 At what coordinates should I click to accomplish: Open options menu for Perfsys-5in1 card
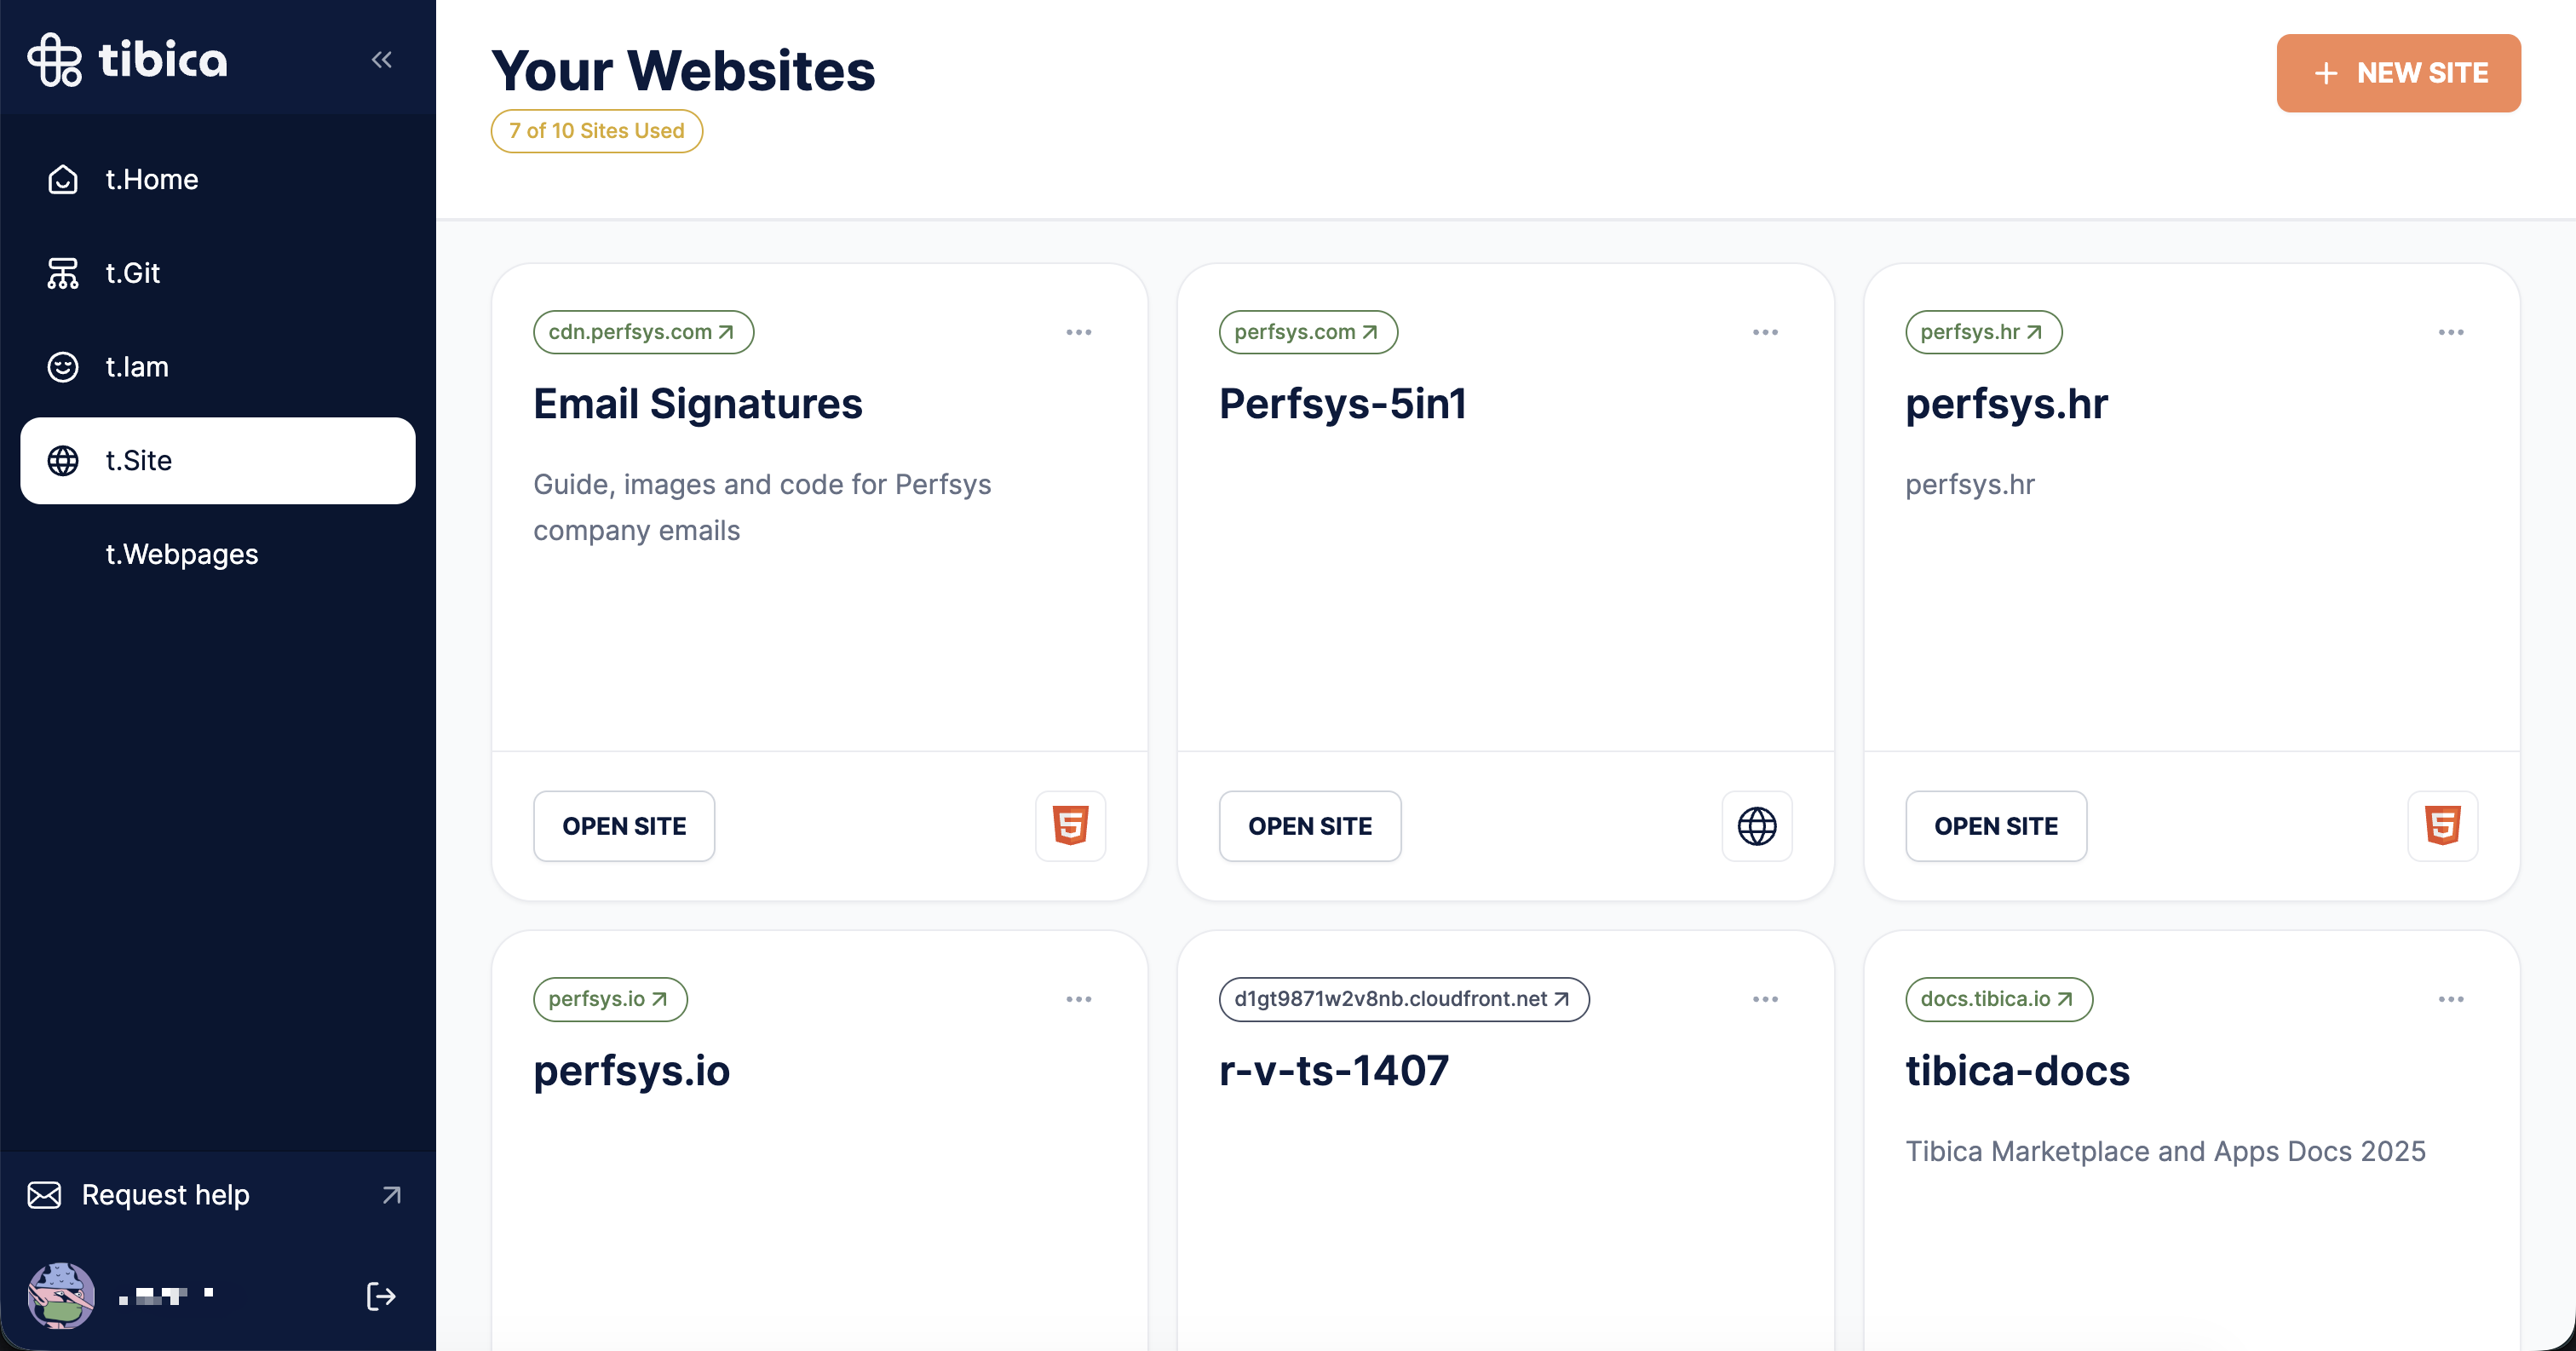(1764, 332)
